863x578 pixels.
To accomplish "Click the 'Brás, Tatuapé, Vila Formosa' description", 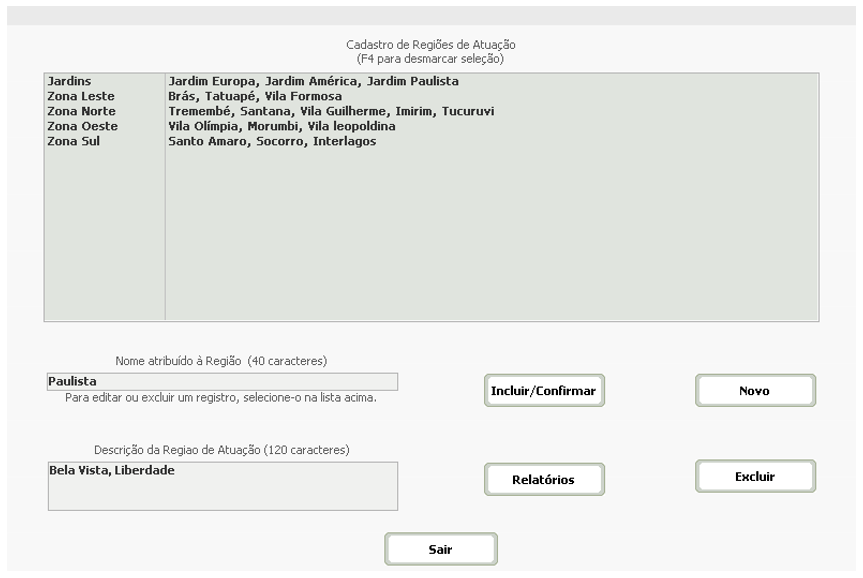I will coord(255,96).
